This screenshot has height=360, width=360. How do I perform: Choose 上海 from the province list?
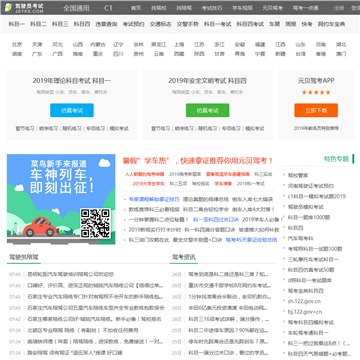pyautogui.click(x=179, y=44)
